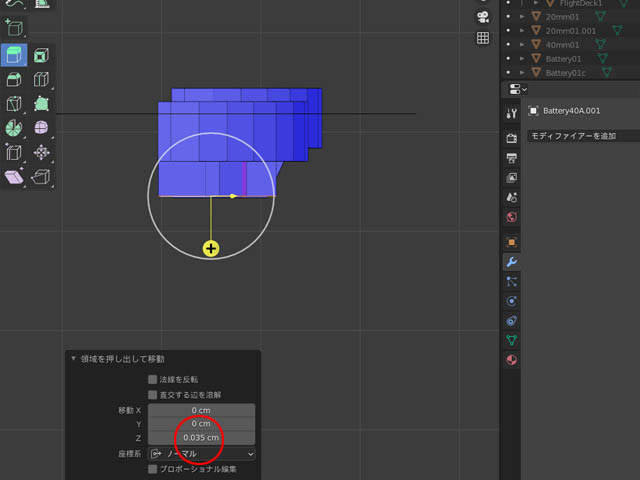Select the Bevel tool
This screenshot has height=480, width=640.
[x=14, y=79]
